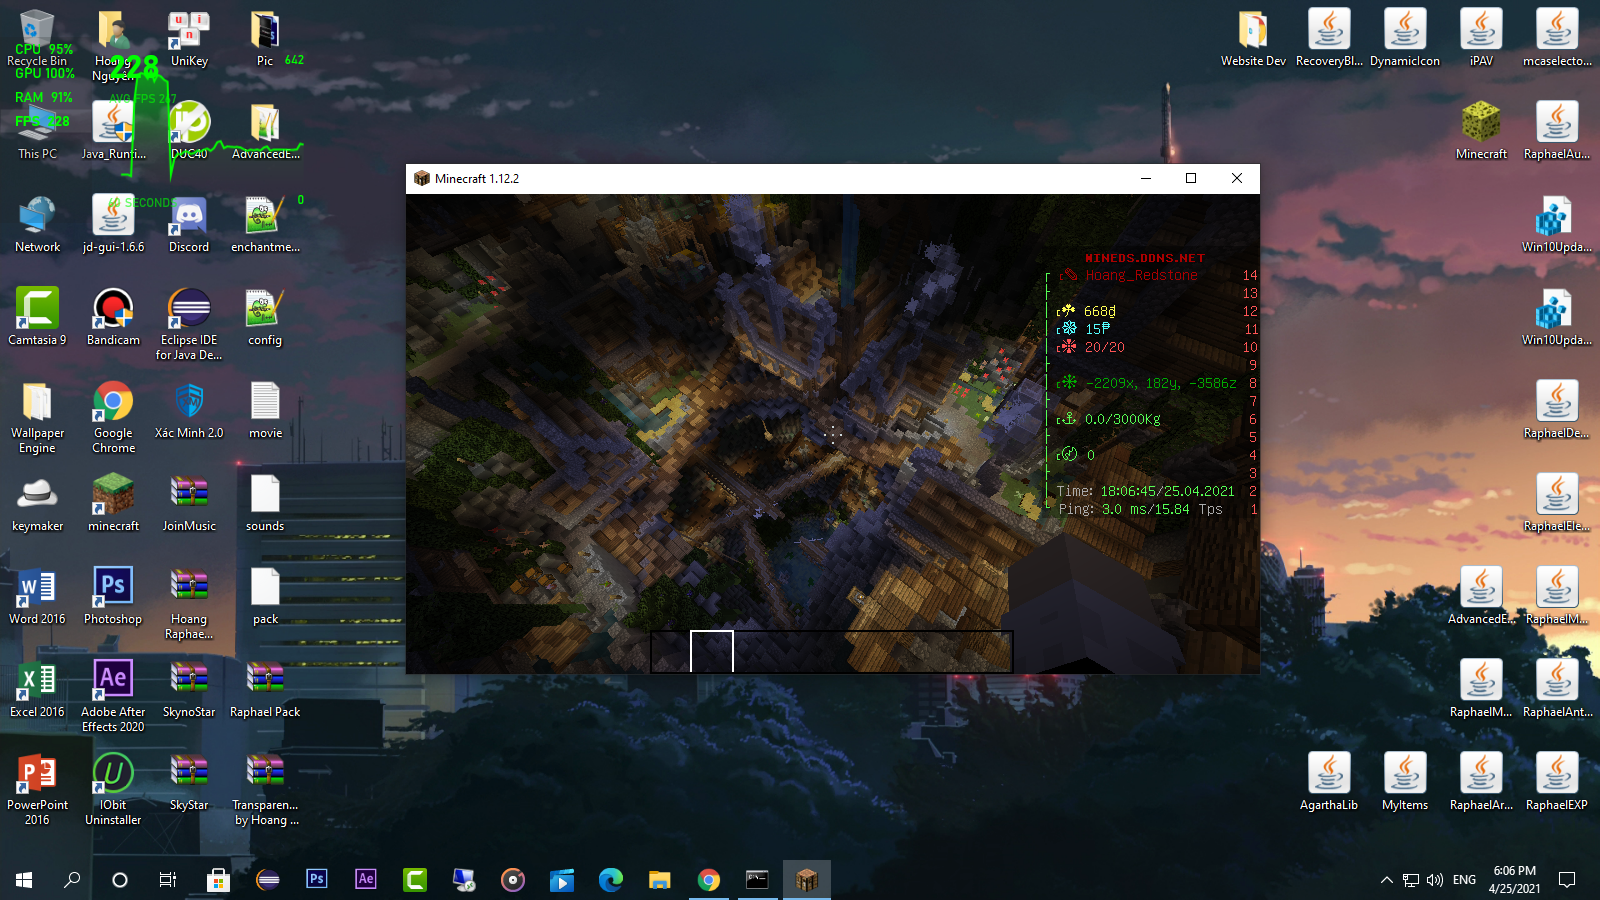Maximize the Minecraft 1.12.2 window
Image resolution: width=1600 pixels, height=900 pixels.
click(1191, 179)
